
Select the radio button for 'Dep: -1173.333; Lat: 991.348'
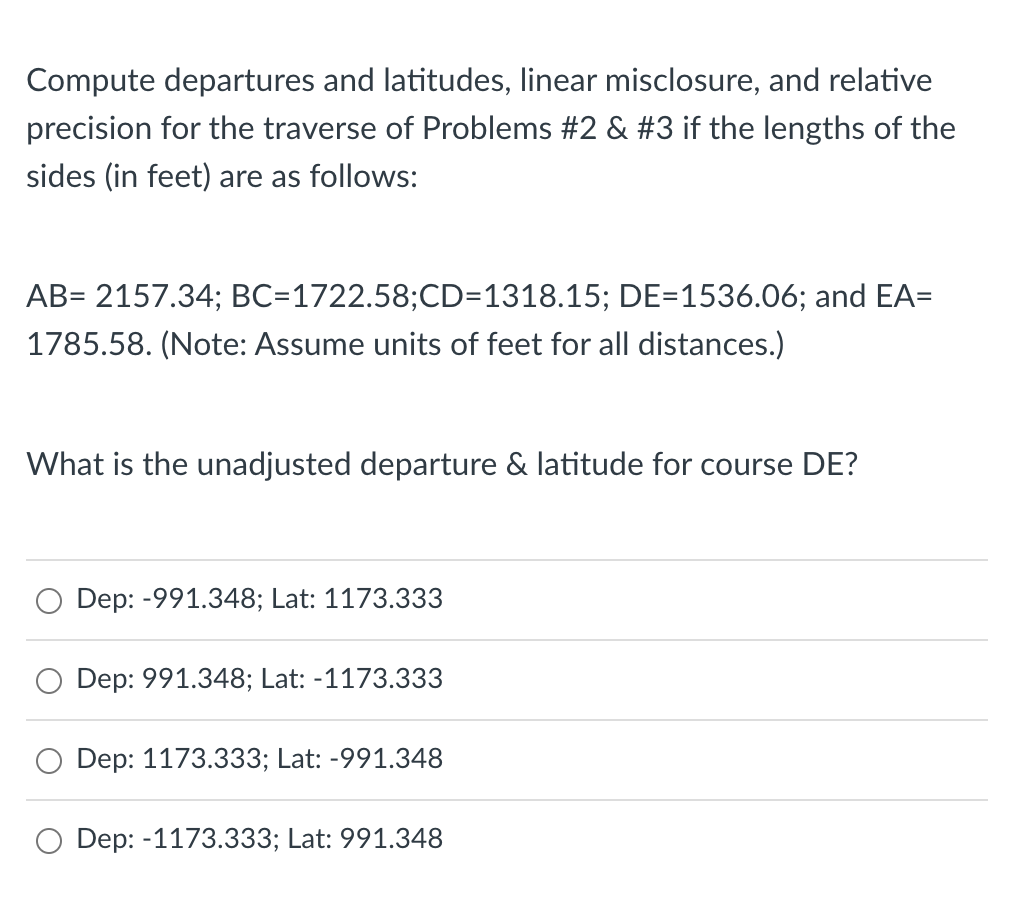pos(48,840)
